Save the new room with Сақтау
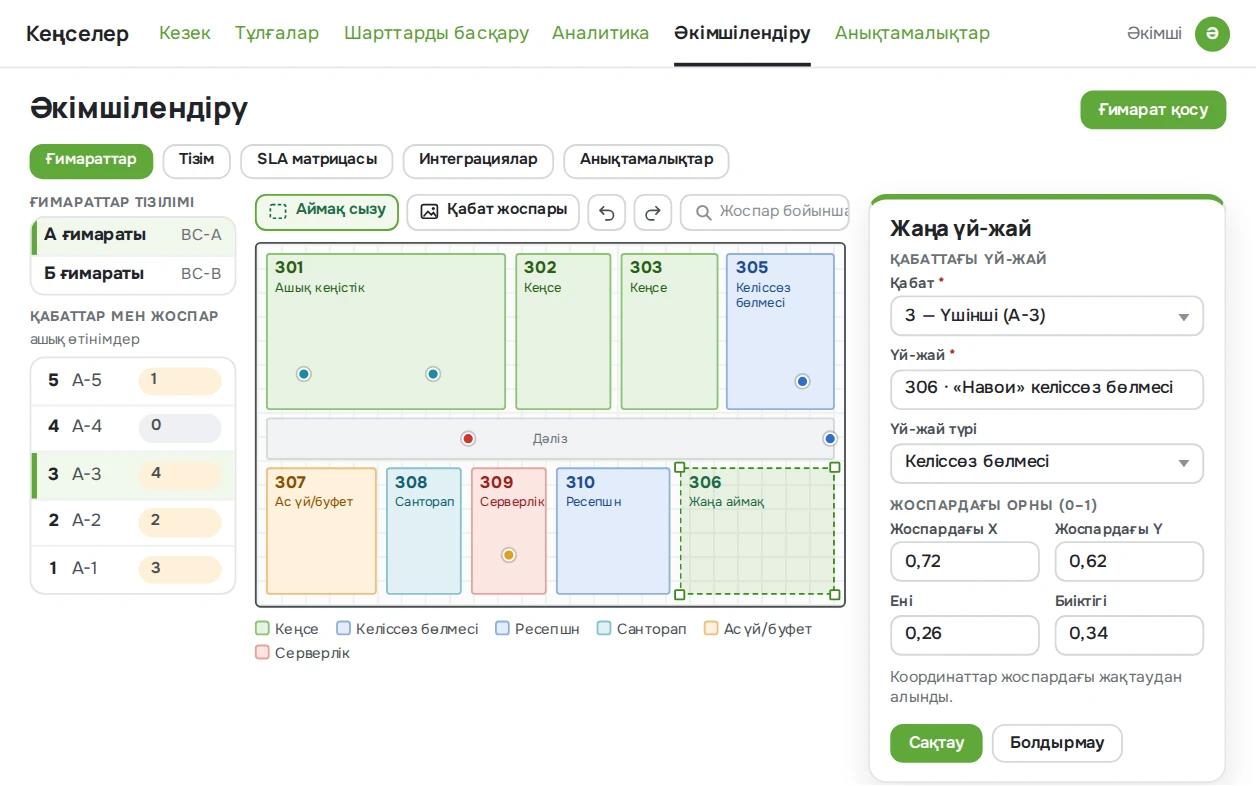Viewport: 1256px width, 786px height. coord(936,743)
